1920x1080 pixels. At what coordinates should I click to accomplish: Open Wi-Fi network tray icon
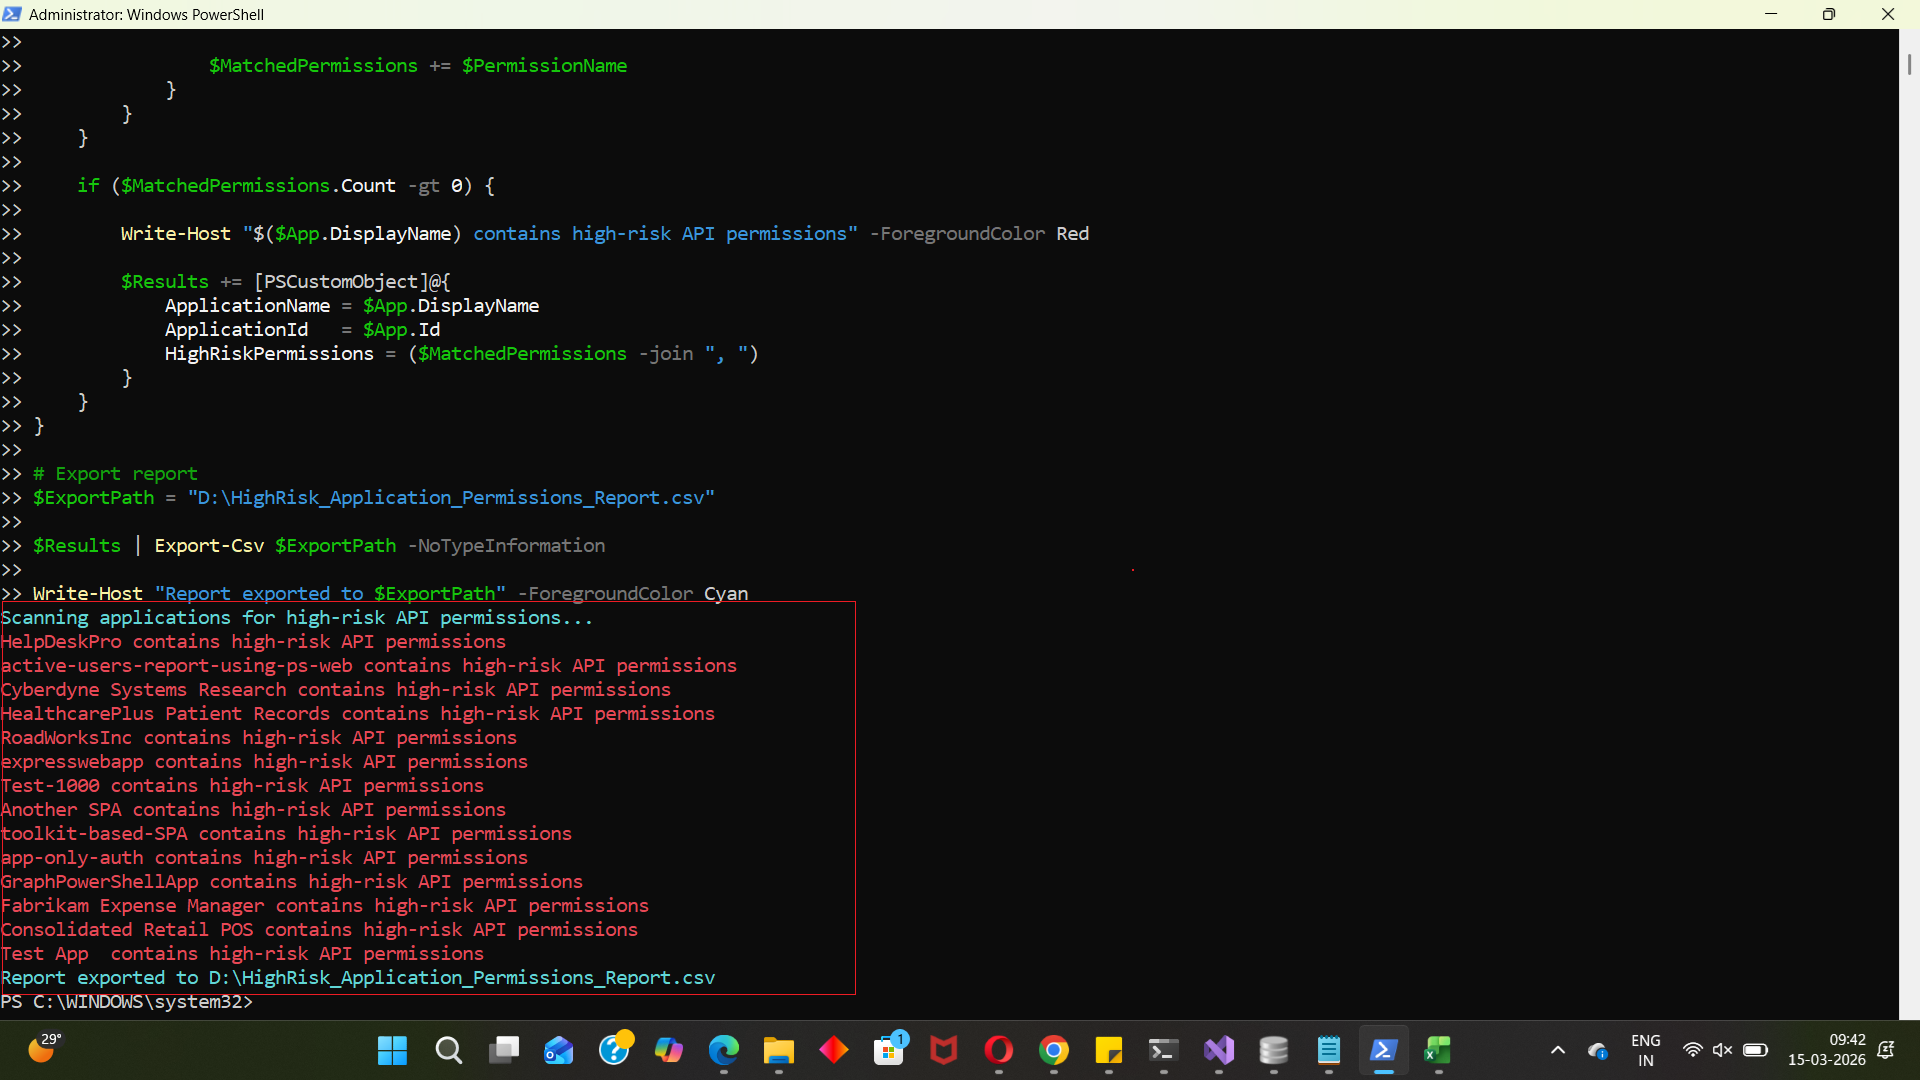(x=1692, y=1050)
